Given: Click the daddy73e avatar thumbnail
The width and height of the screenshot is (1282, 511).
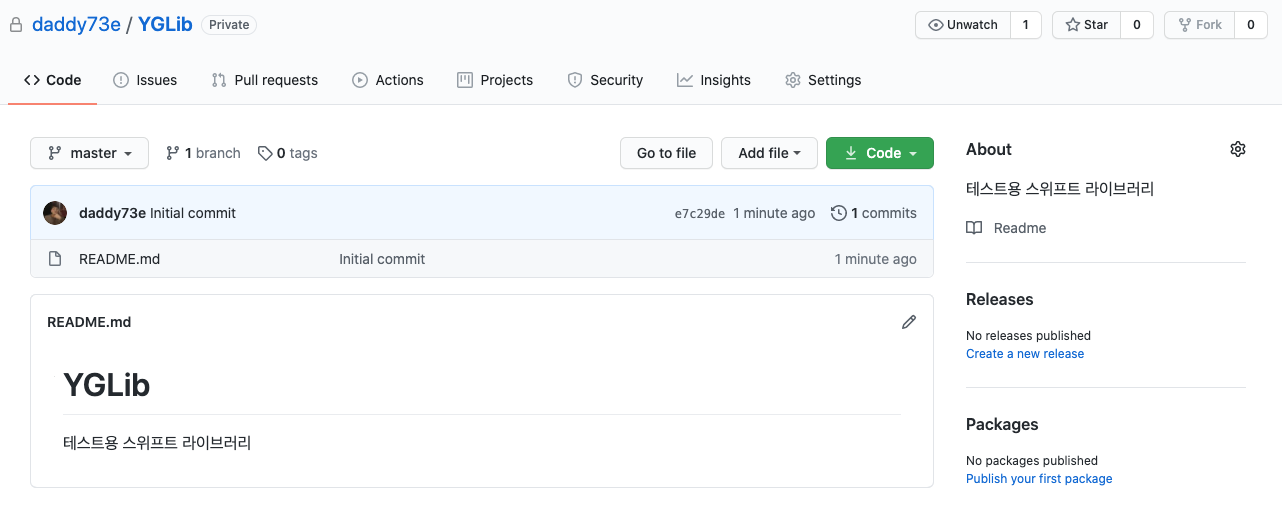Looking at the screenshot, I should coord(55,213).
